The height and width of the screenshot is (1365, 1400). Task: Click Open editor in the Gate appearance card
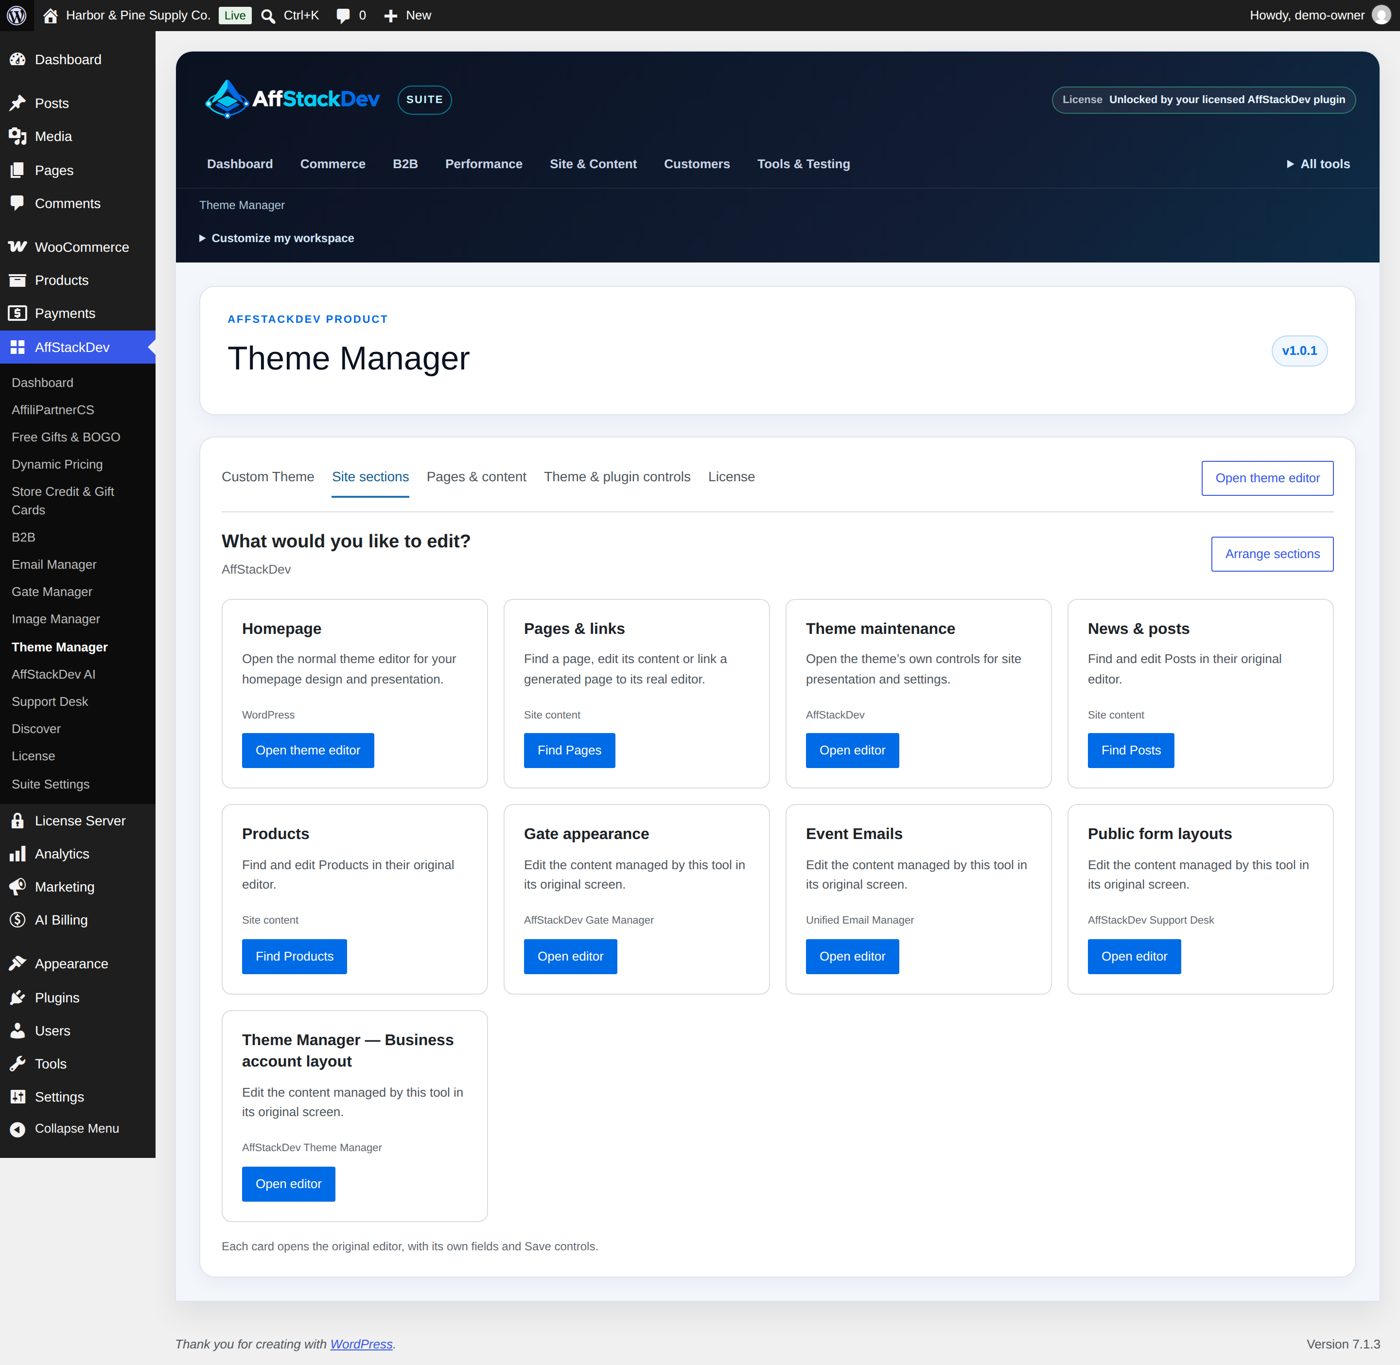click(570, 957)
